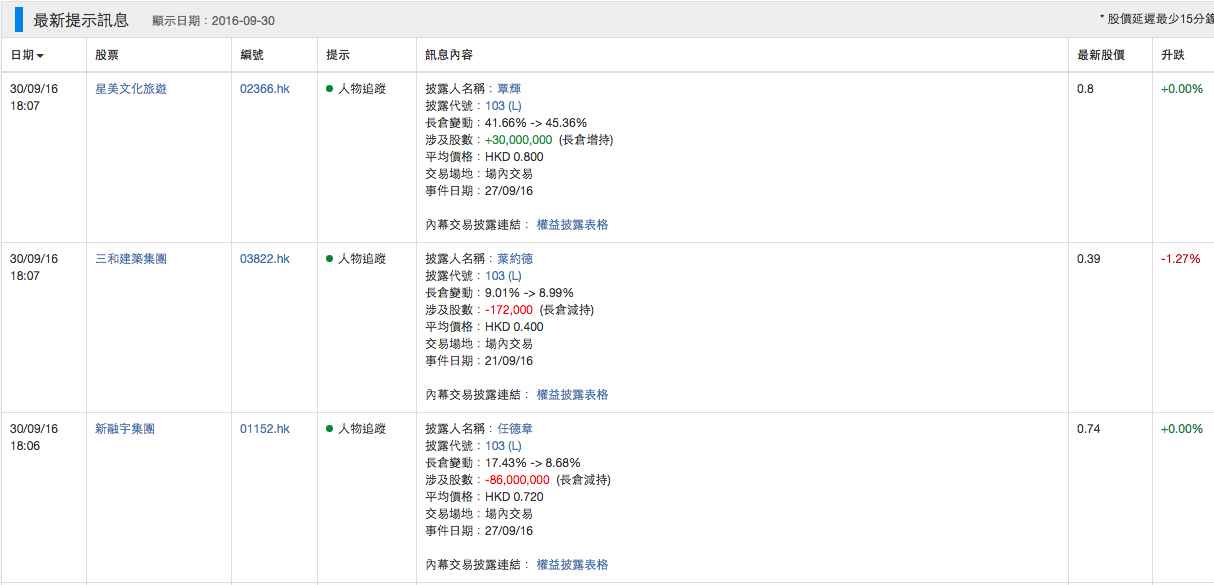Image resolution: width=1214 pixels, height=585 pixels.
Task: Open stock code 03822.hk
Action: (265, 259)
